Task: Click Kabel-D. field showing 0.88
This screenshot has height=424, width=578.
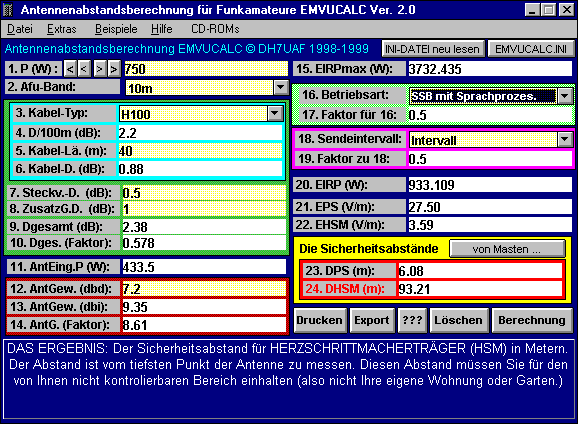Action: pos(200,169)
